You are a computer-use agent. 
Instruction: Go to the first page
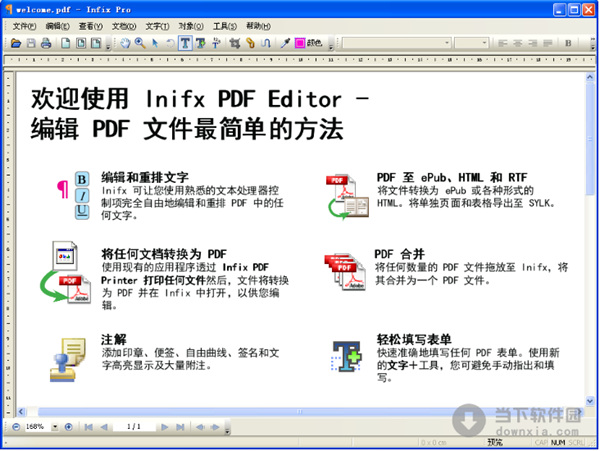point(88,427)
